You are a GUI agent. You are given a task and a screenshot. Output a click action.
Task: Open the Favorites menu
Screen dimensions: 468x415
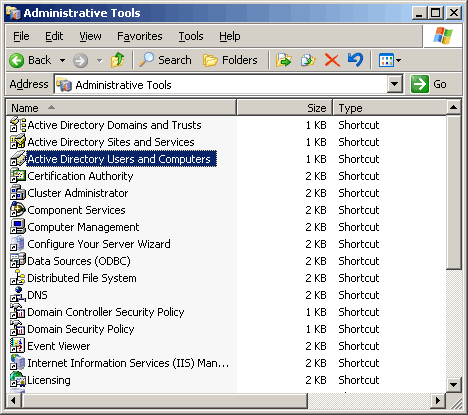point(140,36)
